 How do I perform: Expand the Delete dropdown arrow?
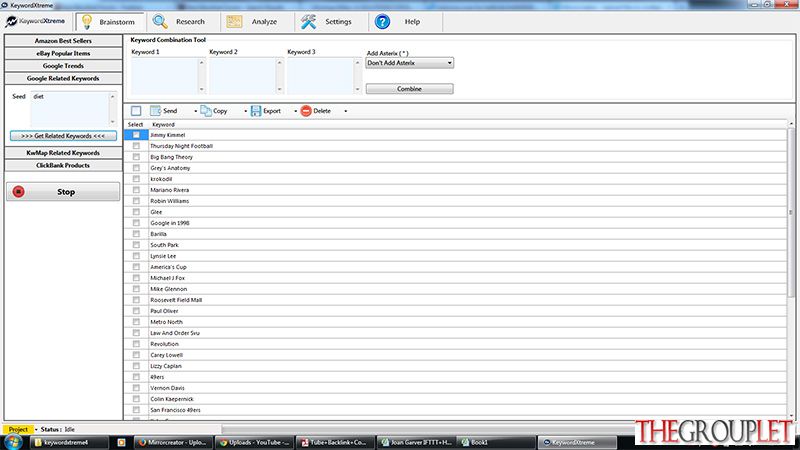[x=345, y=111]
